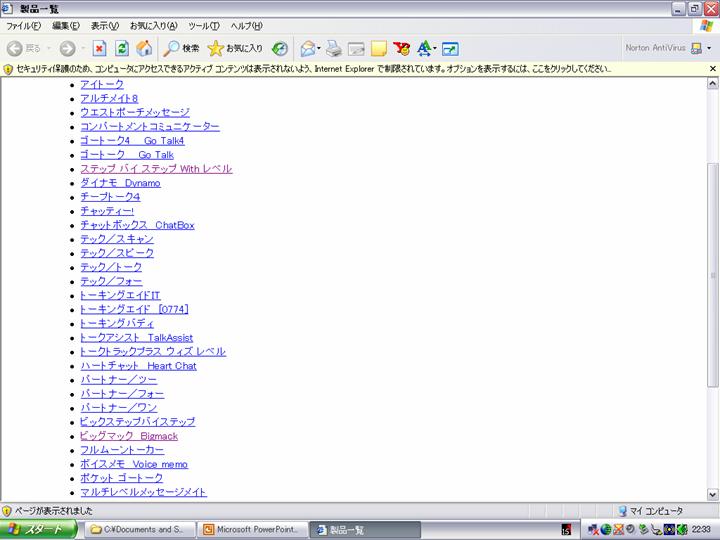Click the security shield icon in information bar

(8, 69)
